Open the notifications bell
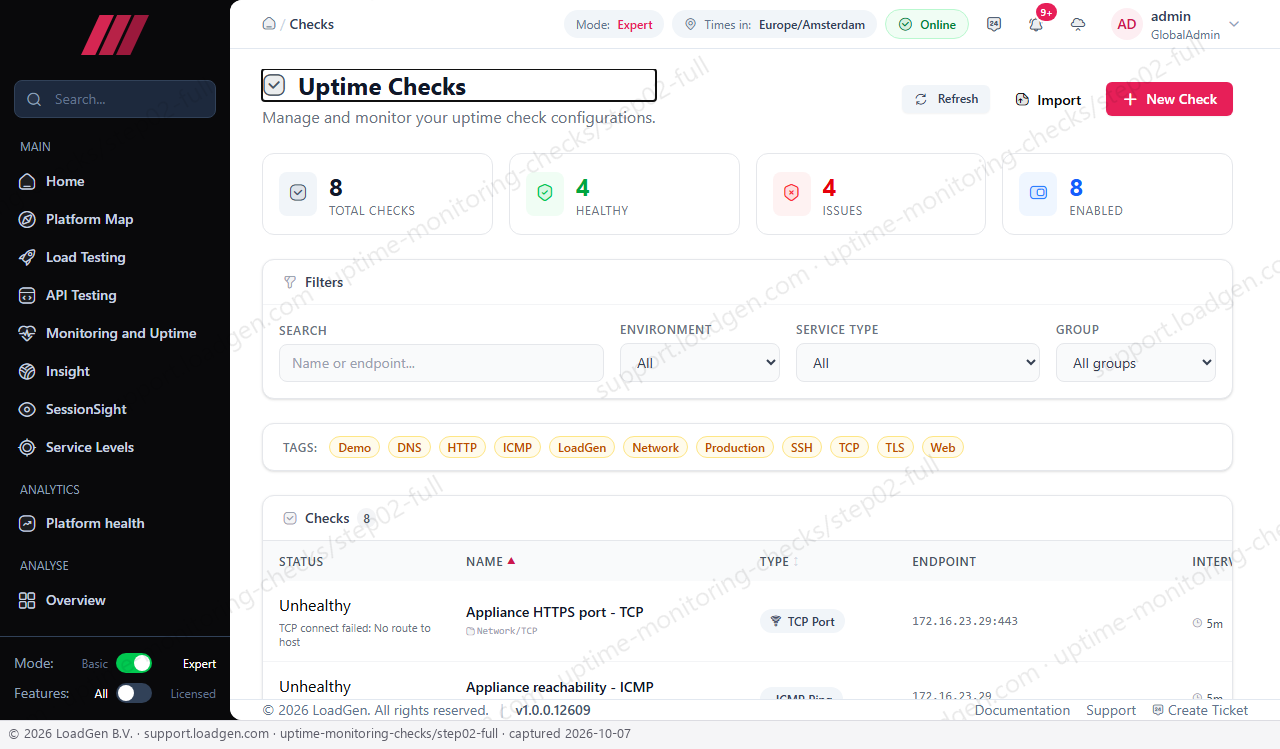This screenshot has width=1280, height=749. [x=1036, y=24]
